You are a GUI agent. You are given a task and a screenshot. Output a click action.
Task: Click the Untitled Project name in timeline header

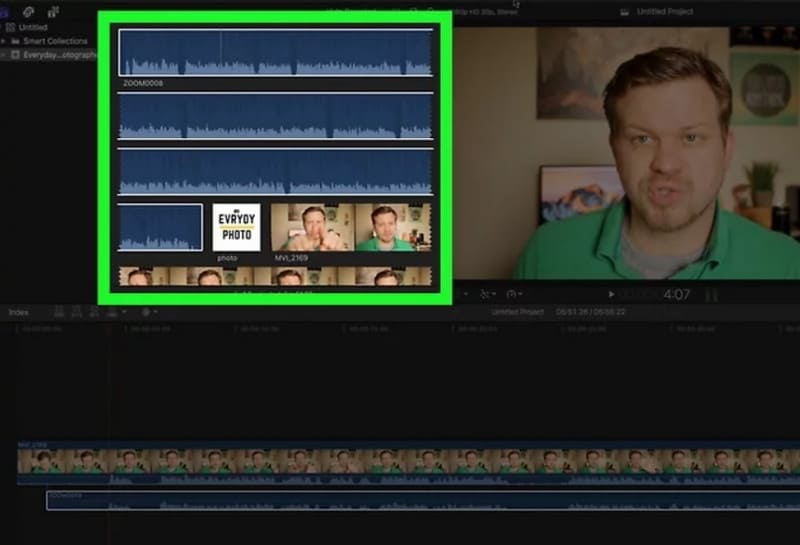[517, 312]
